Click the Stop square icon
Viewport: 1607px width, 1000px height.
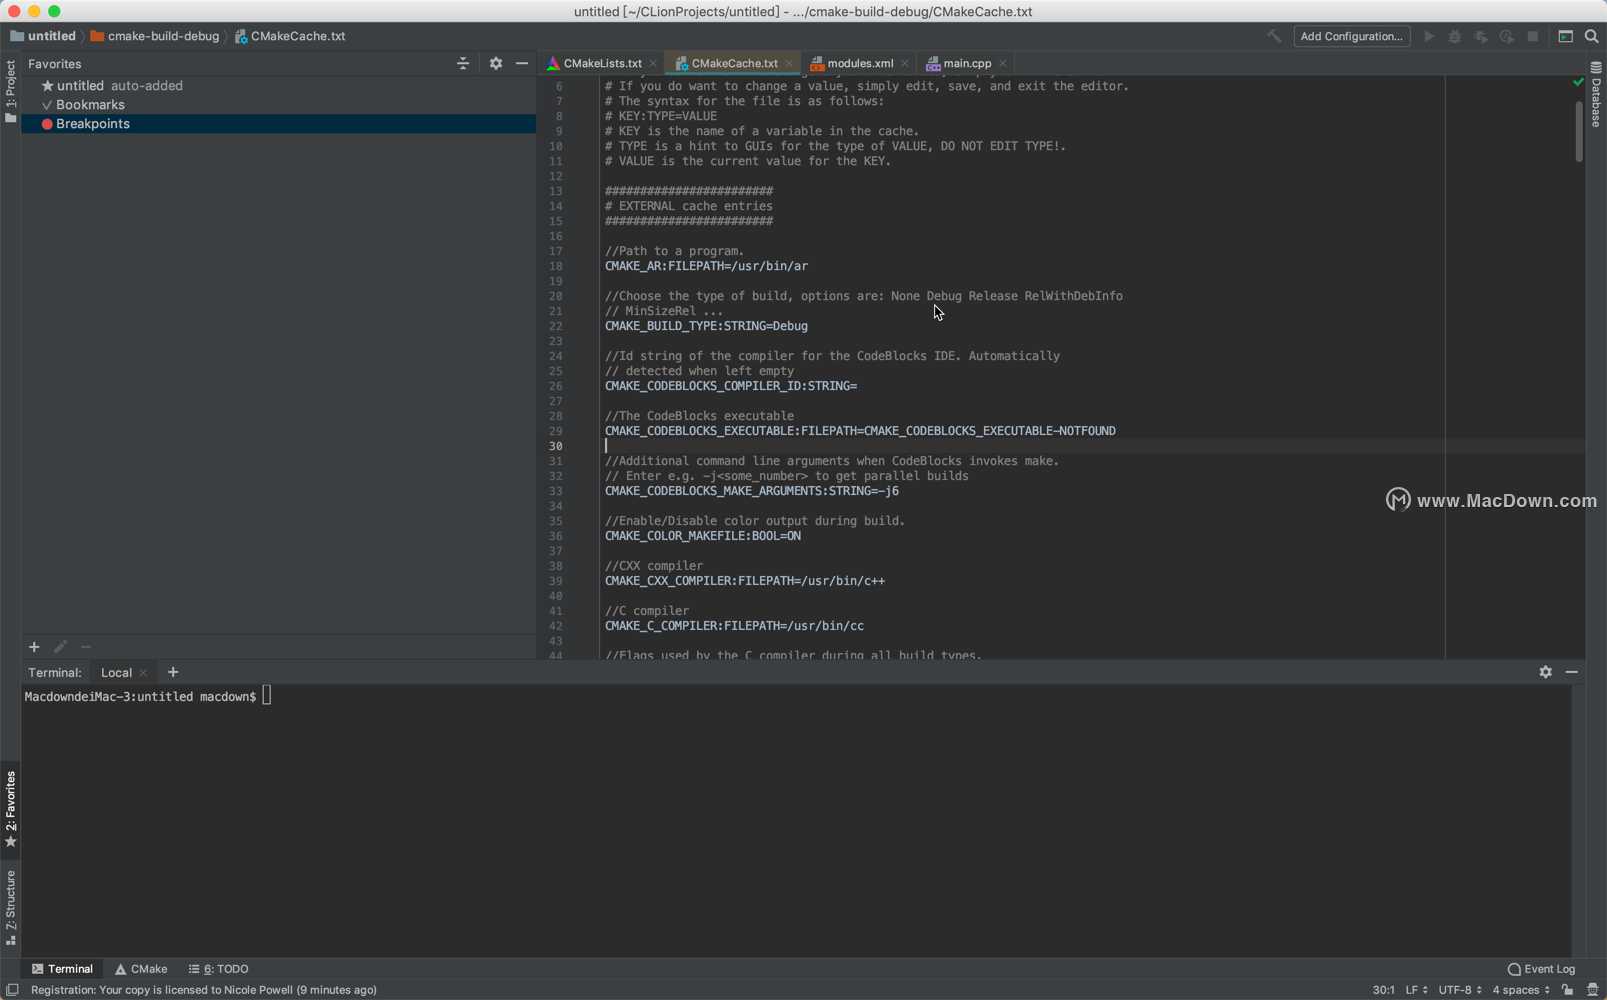coord(1533,36)
